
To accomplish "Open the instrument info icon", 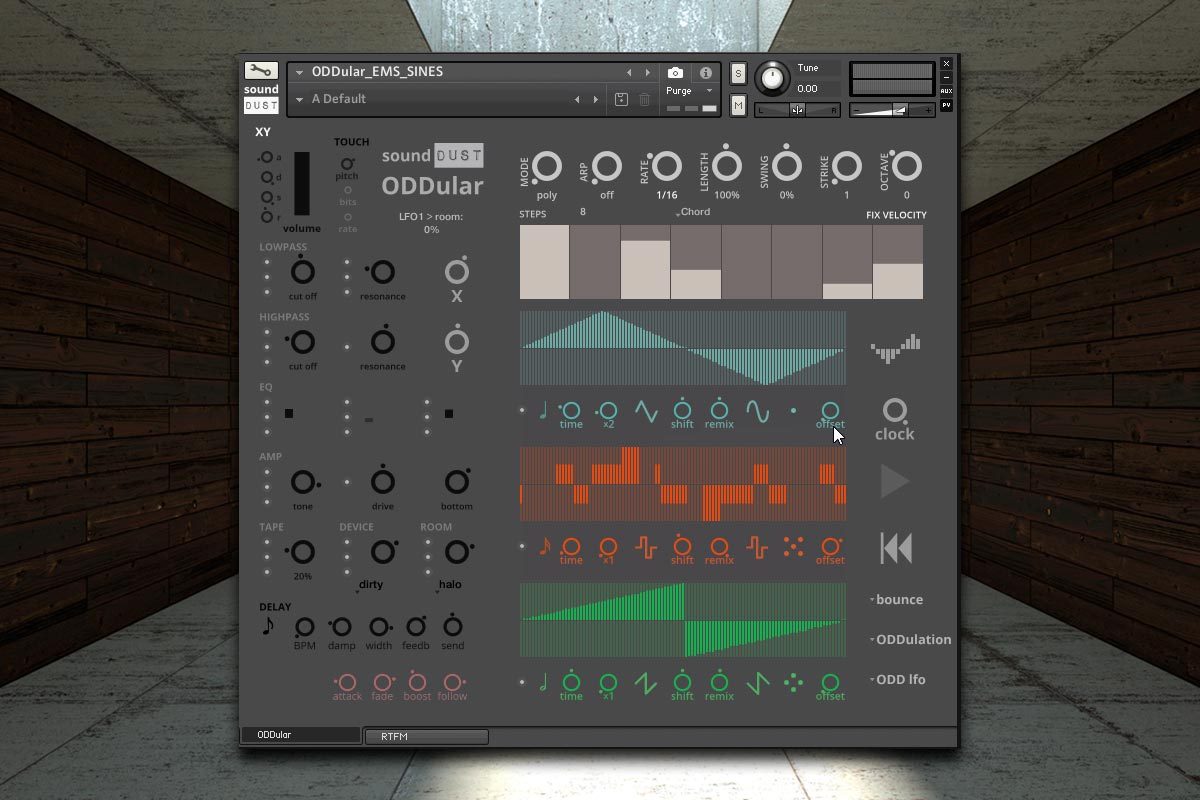I will click(x=706, y=73).
